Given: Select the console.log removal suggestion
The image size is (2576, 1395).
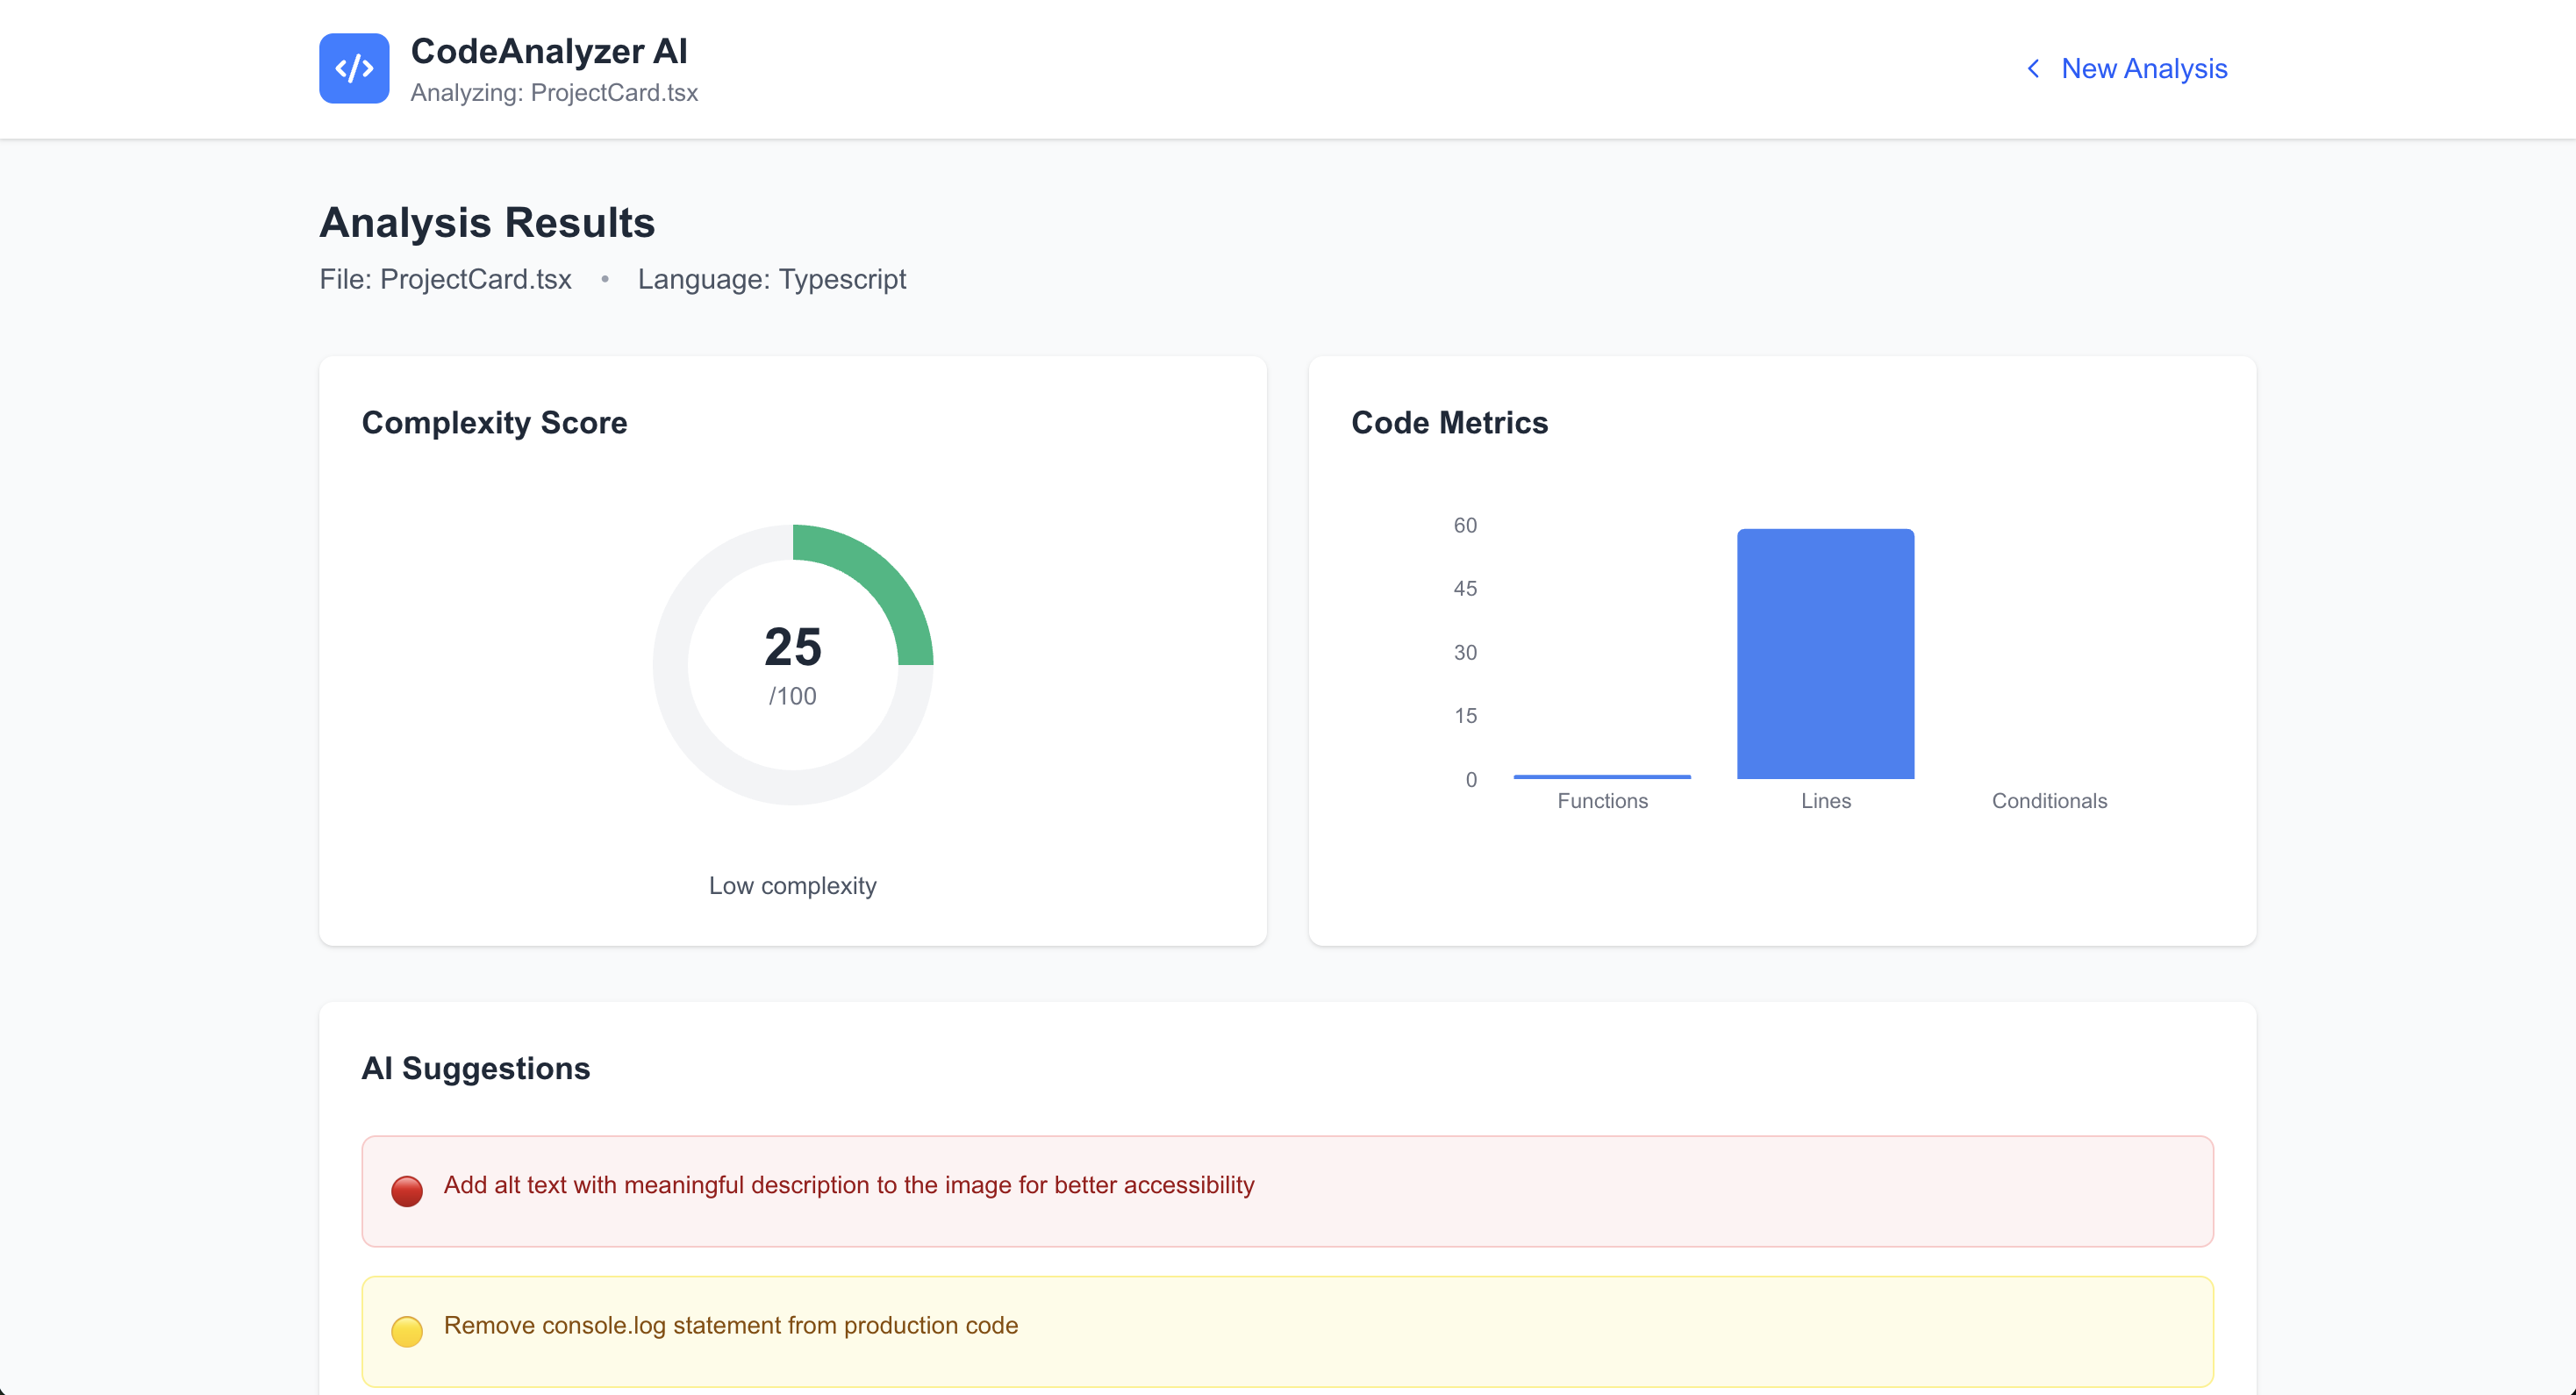Looking at the screenshot, I should pos(730,1325).
